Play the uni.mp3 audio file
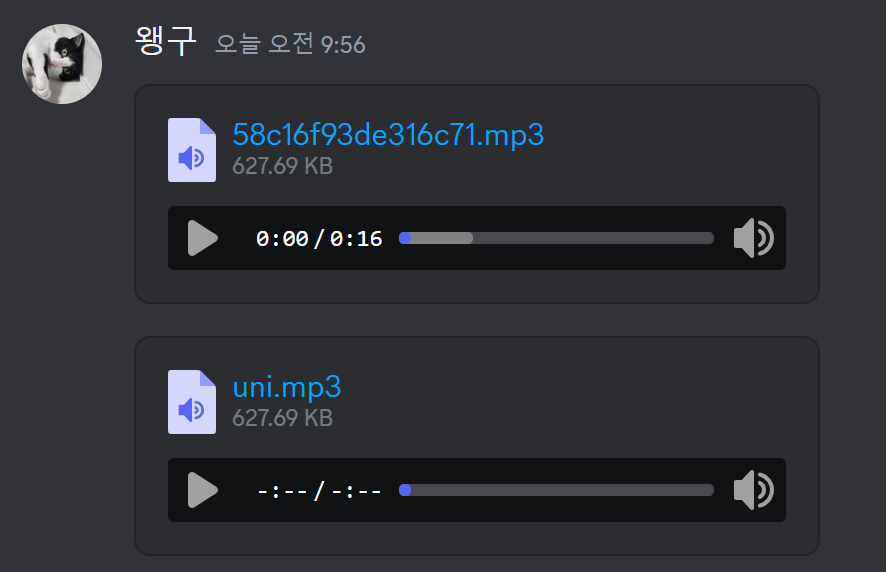 click(x=203, y=490)
